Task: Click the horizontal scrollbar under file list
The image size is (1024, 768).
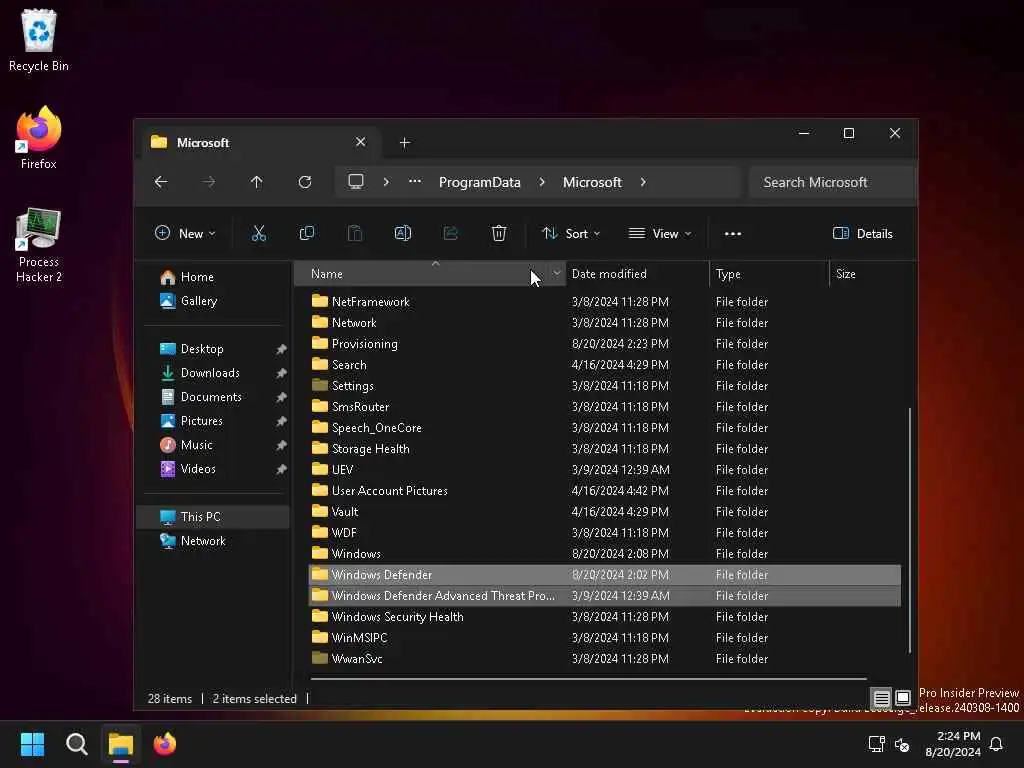Action: click(x=588, y=679)
